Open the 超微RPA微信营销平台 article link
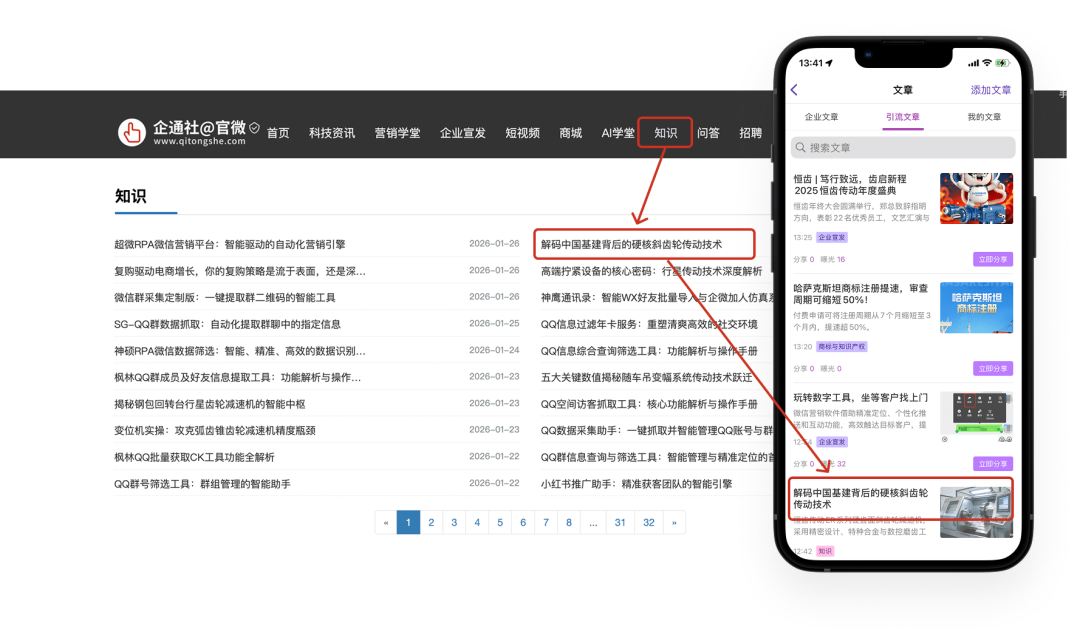Image resolution: width=1080 pixels, height=638 pixels. (230, 244)
